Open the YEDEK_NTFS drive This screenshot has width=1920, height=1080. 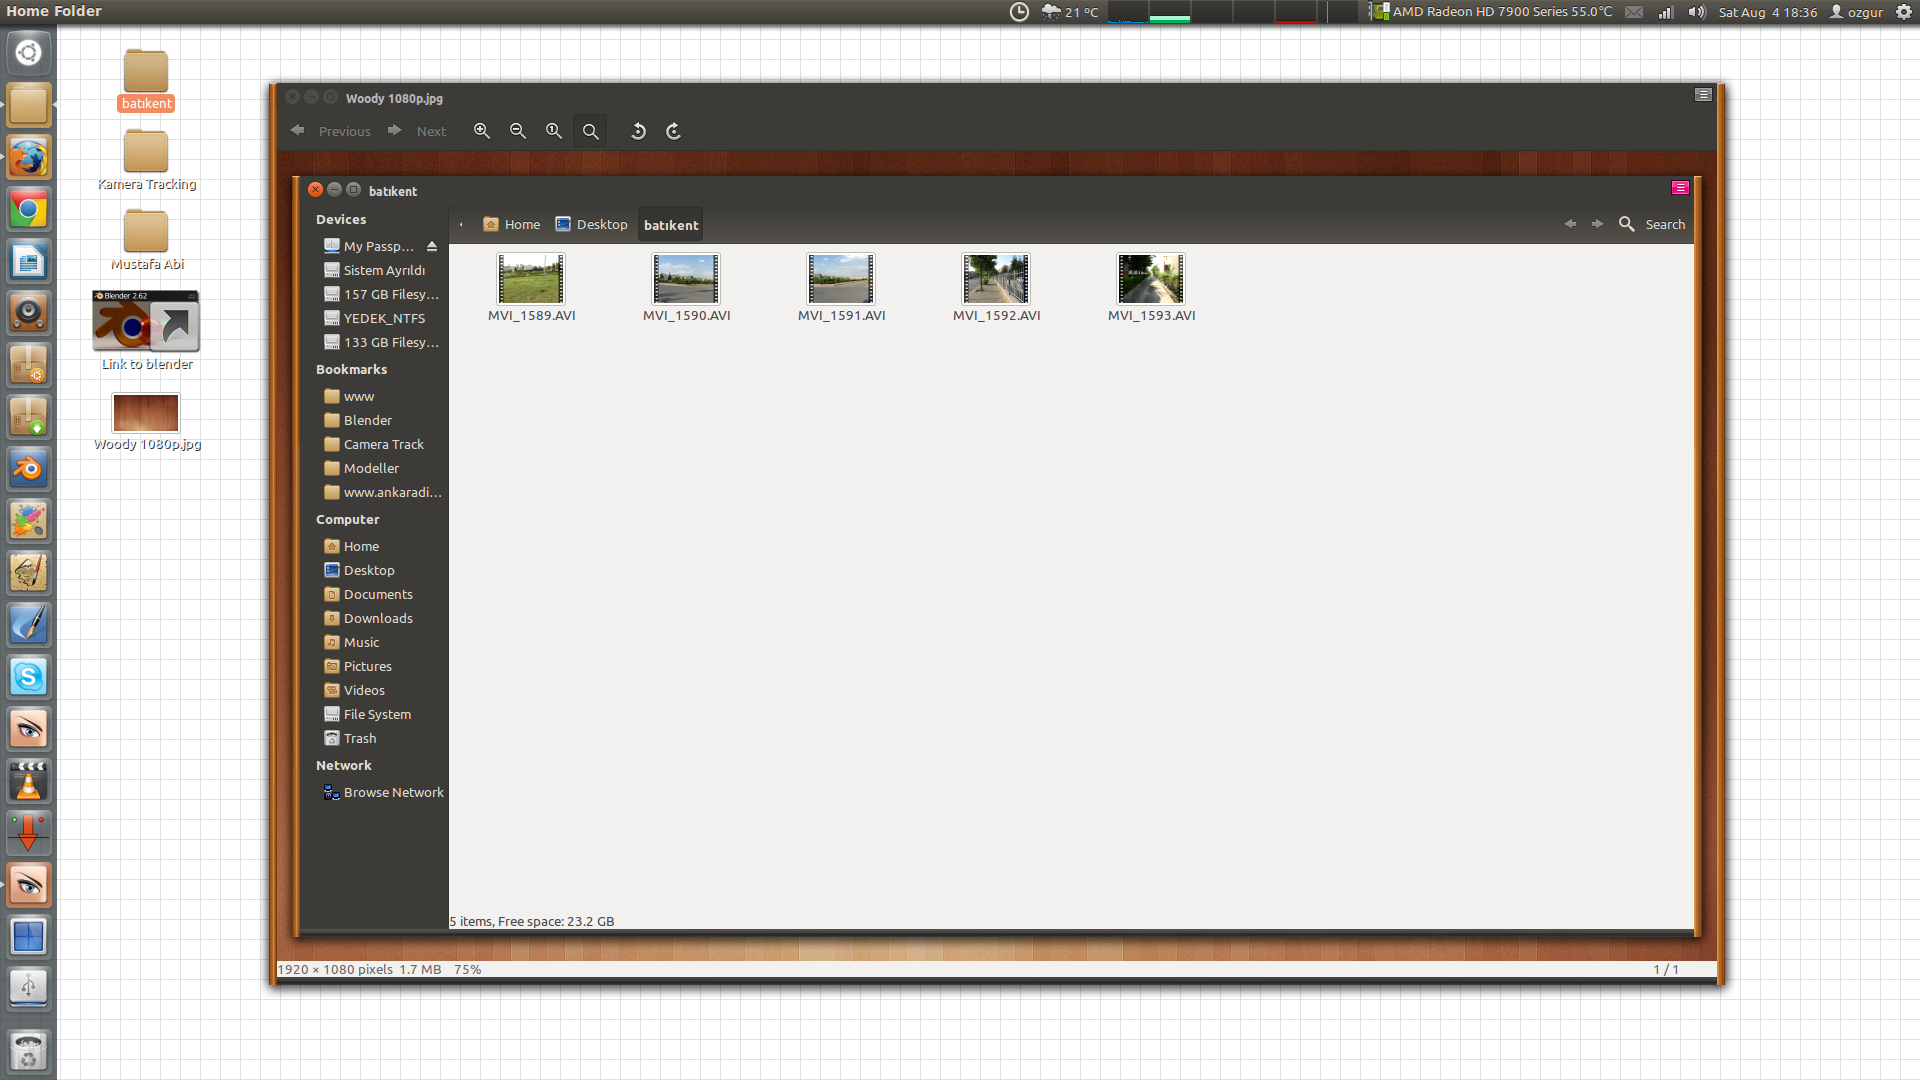coord(375,318)
